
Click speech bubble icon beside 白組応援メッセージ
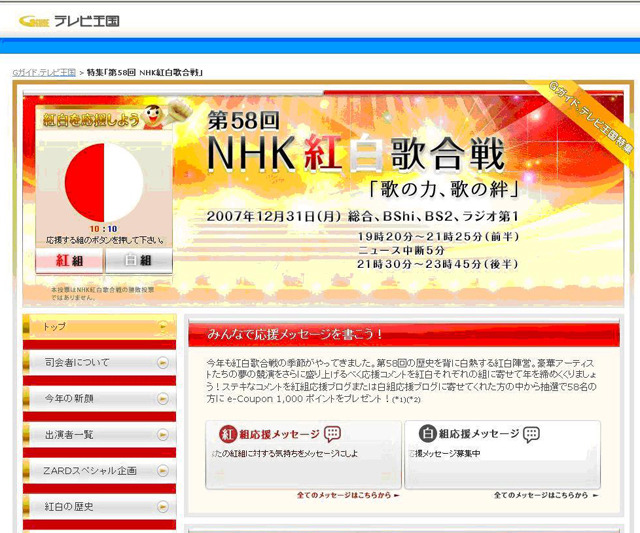(531, 434)
